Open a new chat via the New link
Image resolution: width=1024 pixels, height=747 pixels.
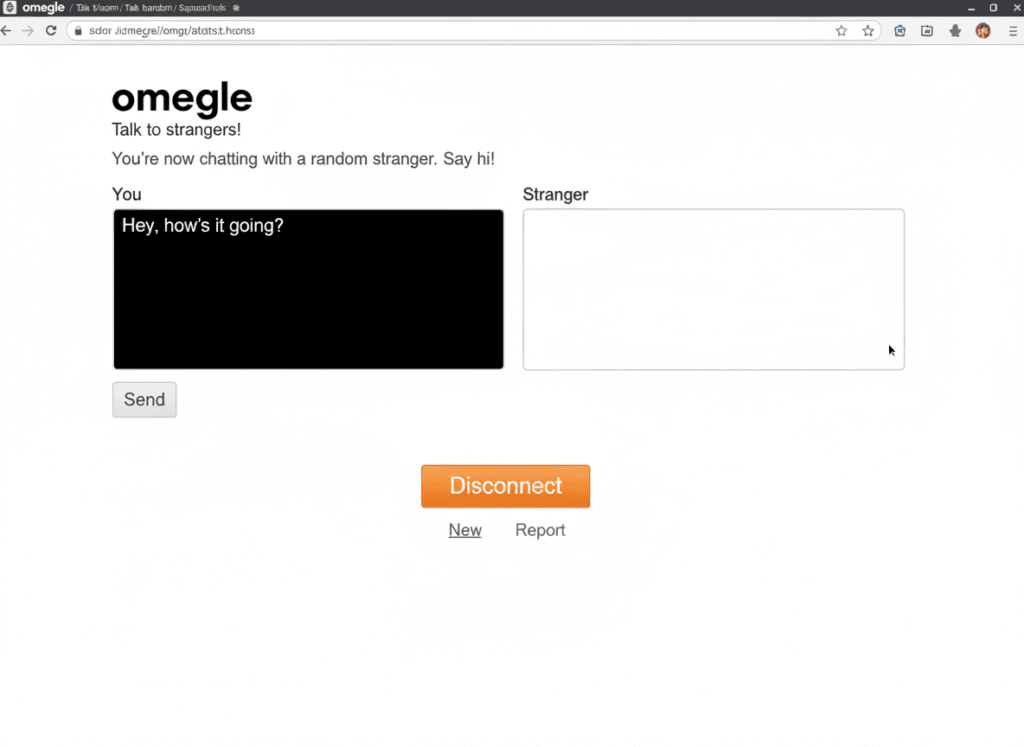[464, 530]
